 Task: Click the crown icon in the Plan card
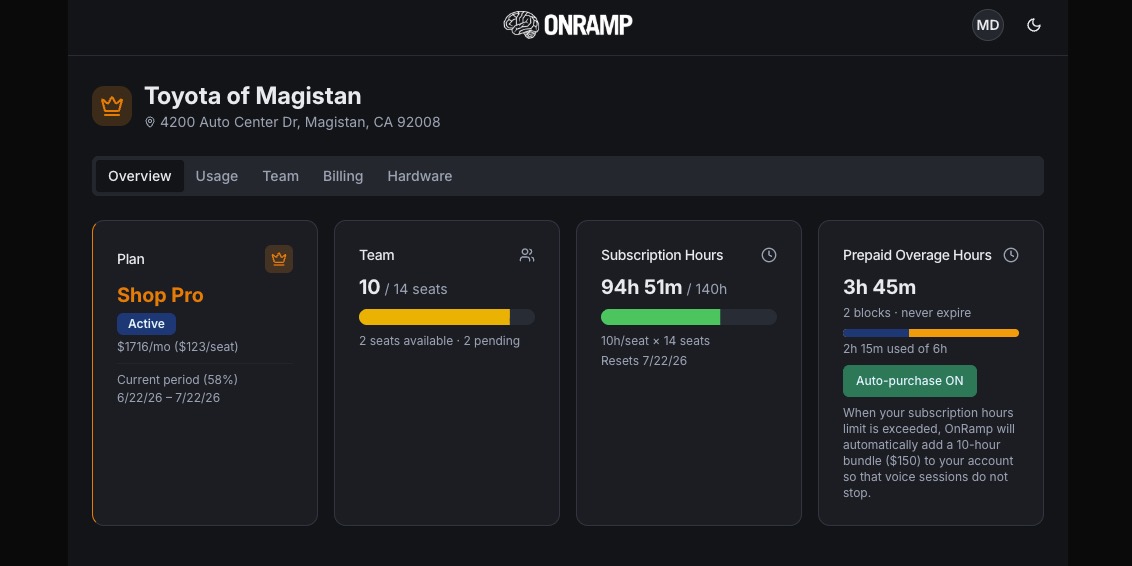279,259
